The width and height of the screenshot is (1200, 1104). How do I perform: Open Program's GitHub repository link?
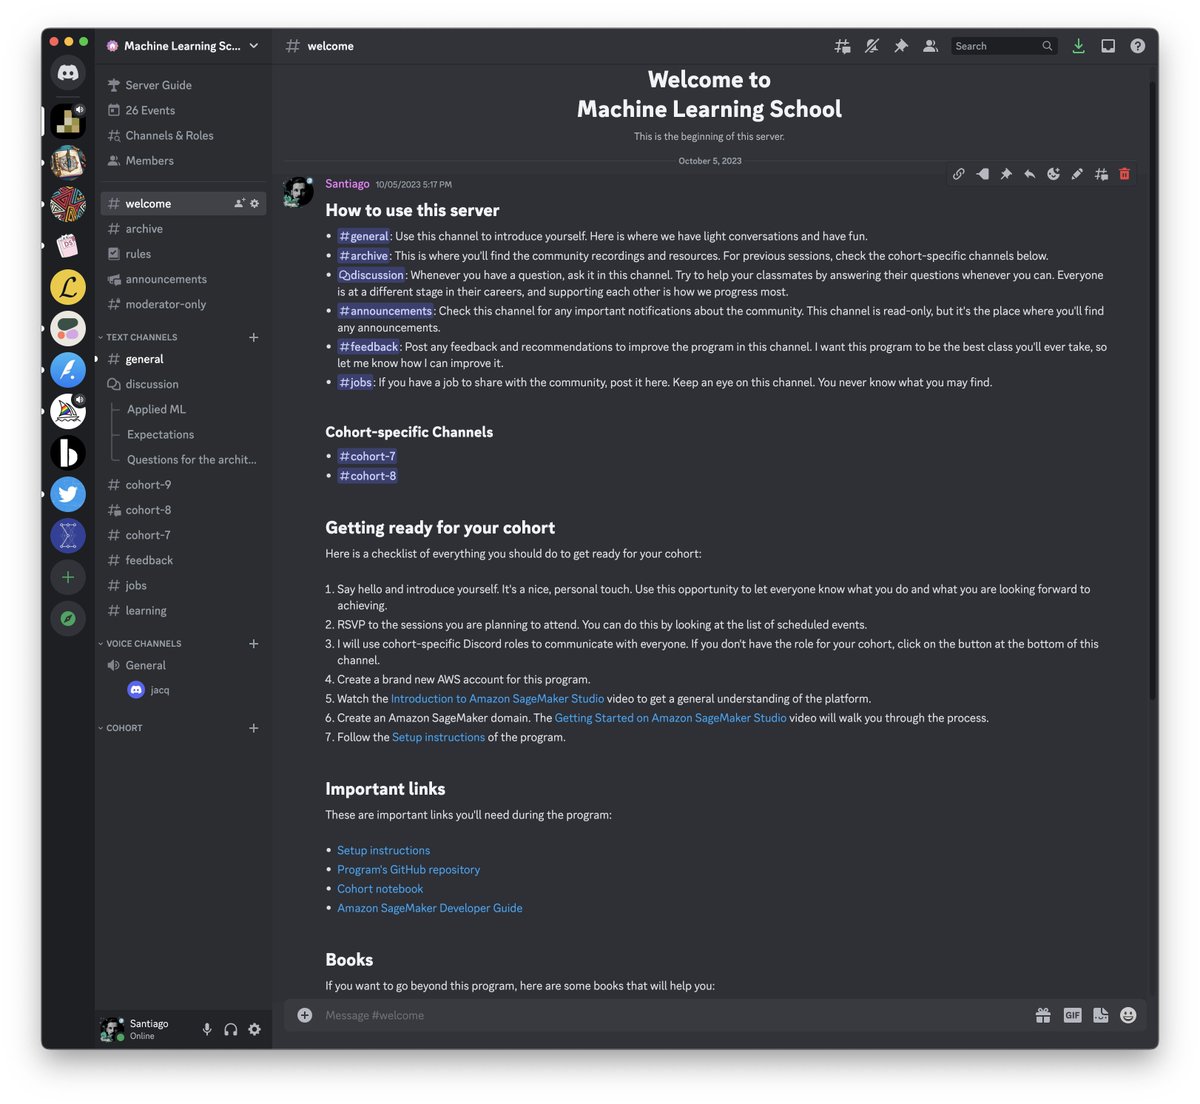(408, 870)
